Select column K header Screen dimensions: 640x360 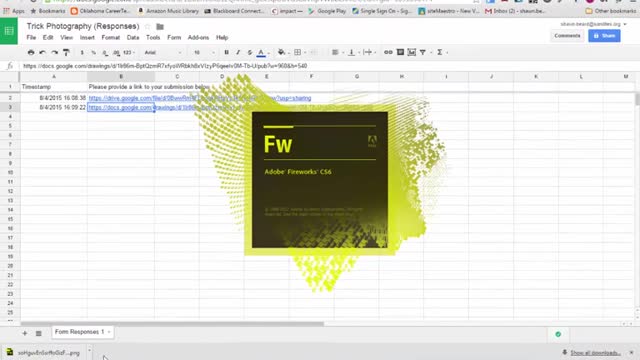click(x=536, y=76)
